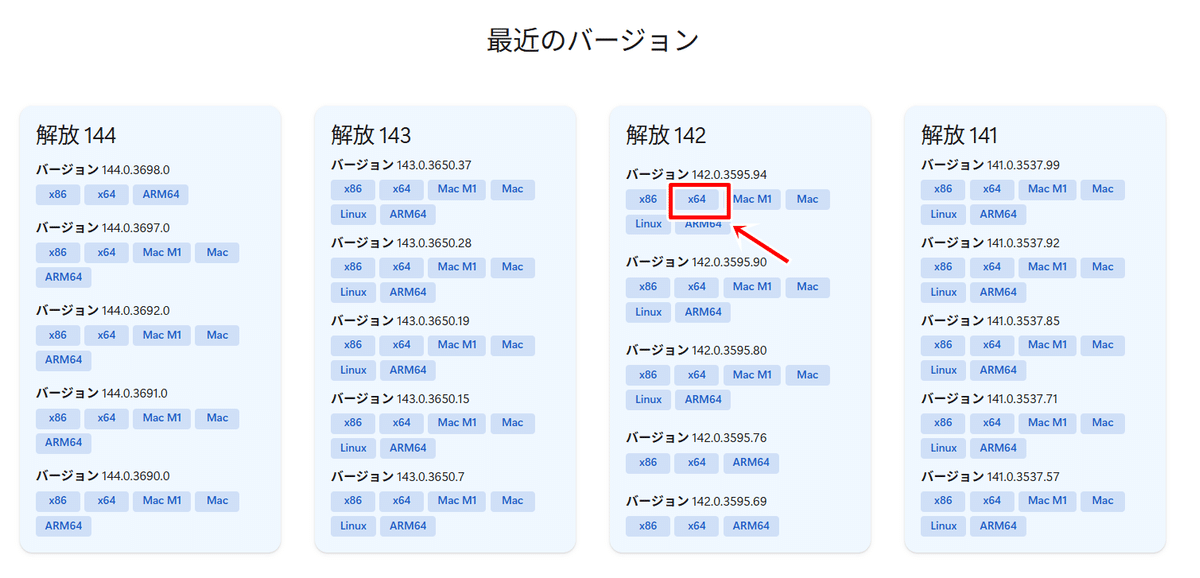
Task: Select ARM64 for version 141.0.3537.85
Action: pos(997,370)
